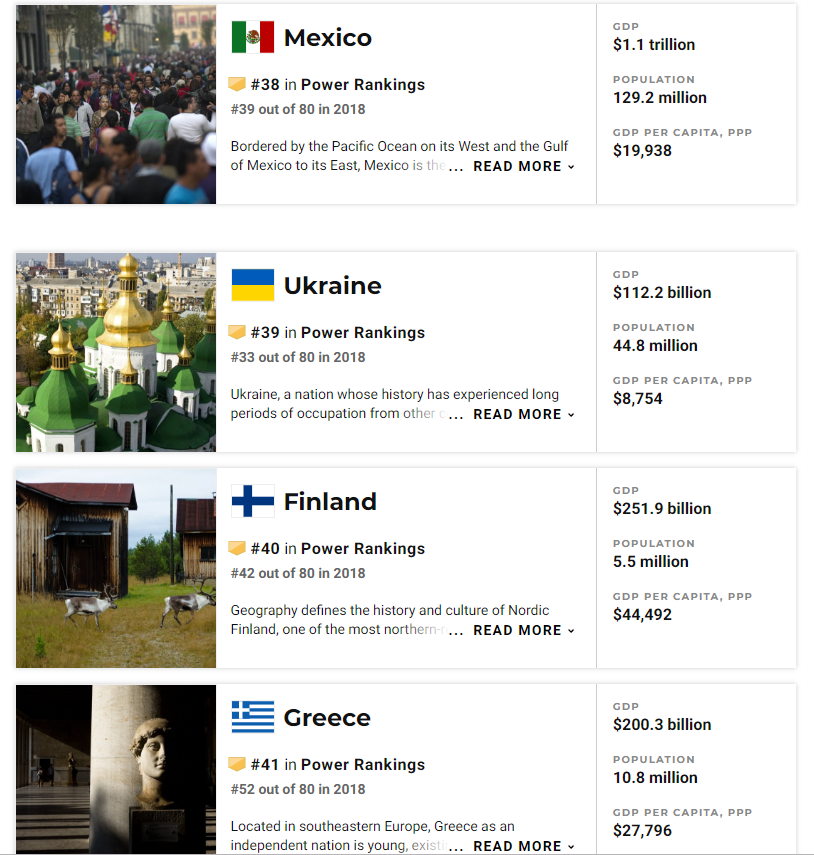Open Finland's reindeer and barn photo
The height and width of the screenshot is (855, 814).
116,568
